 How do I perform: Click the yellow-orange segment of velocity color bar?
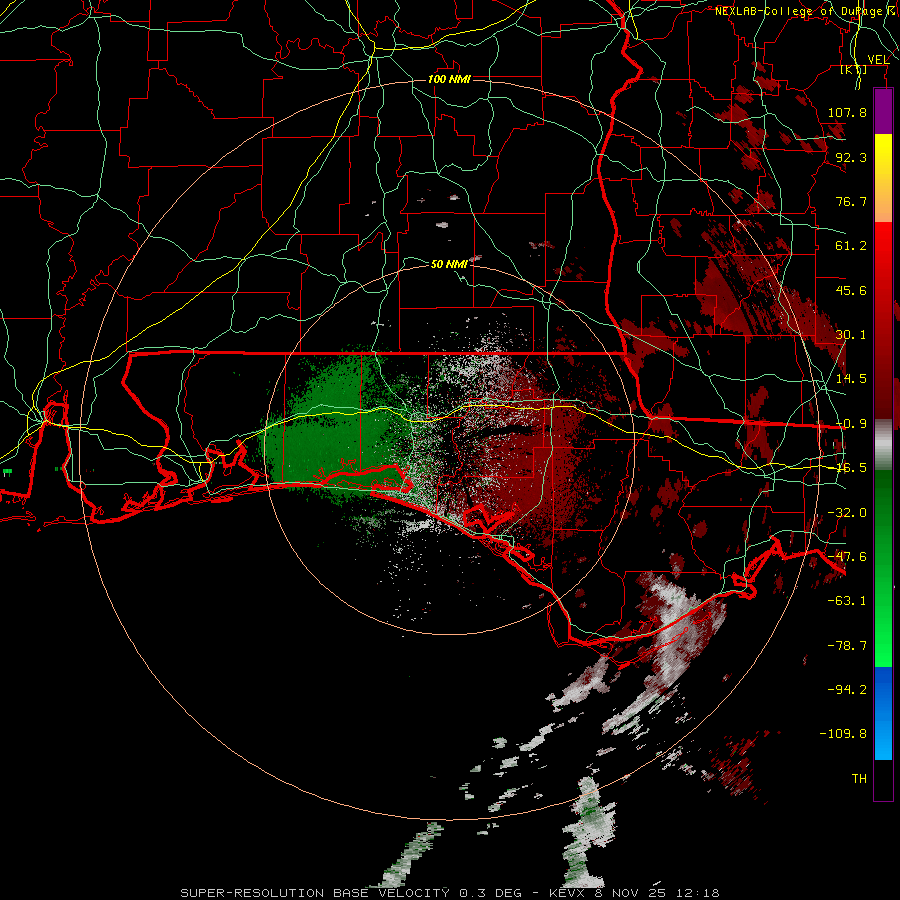click(883, 178)
